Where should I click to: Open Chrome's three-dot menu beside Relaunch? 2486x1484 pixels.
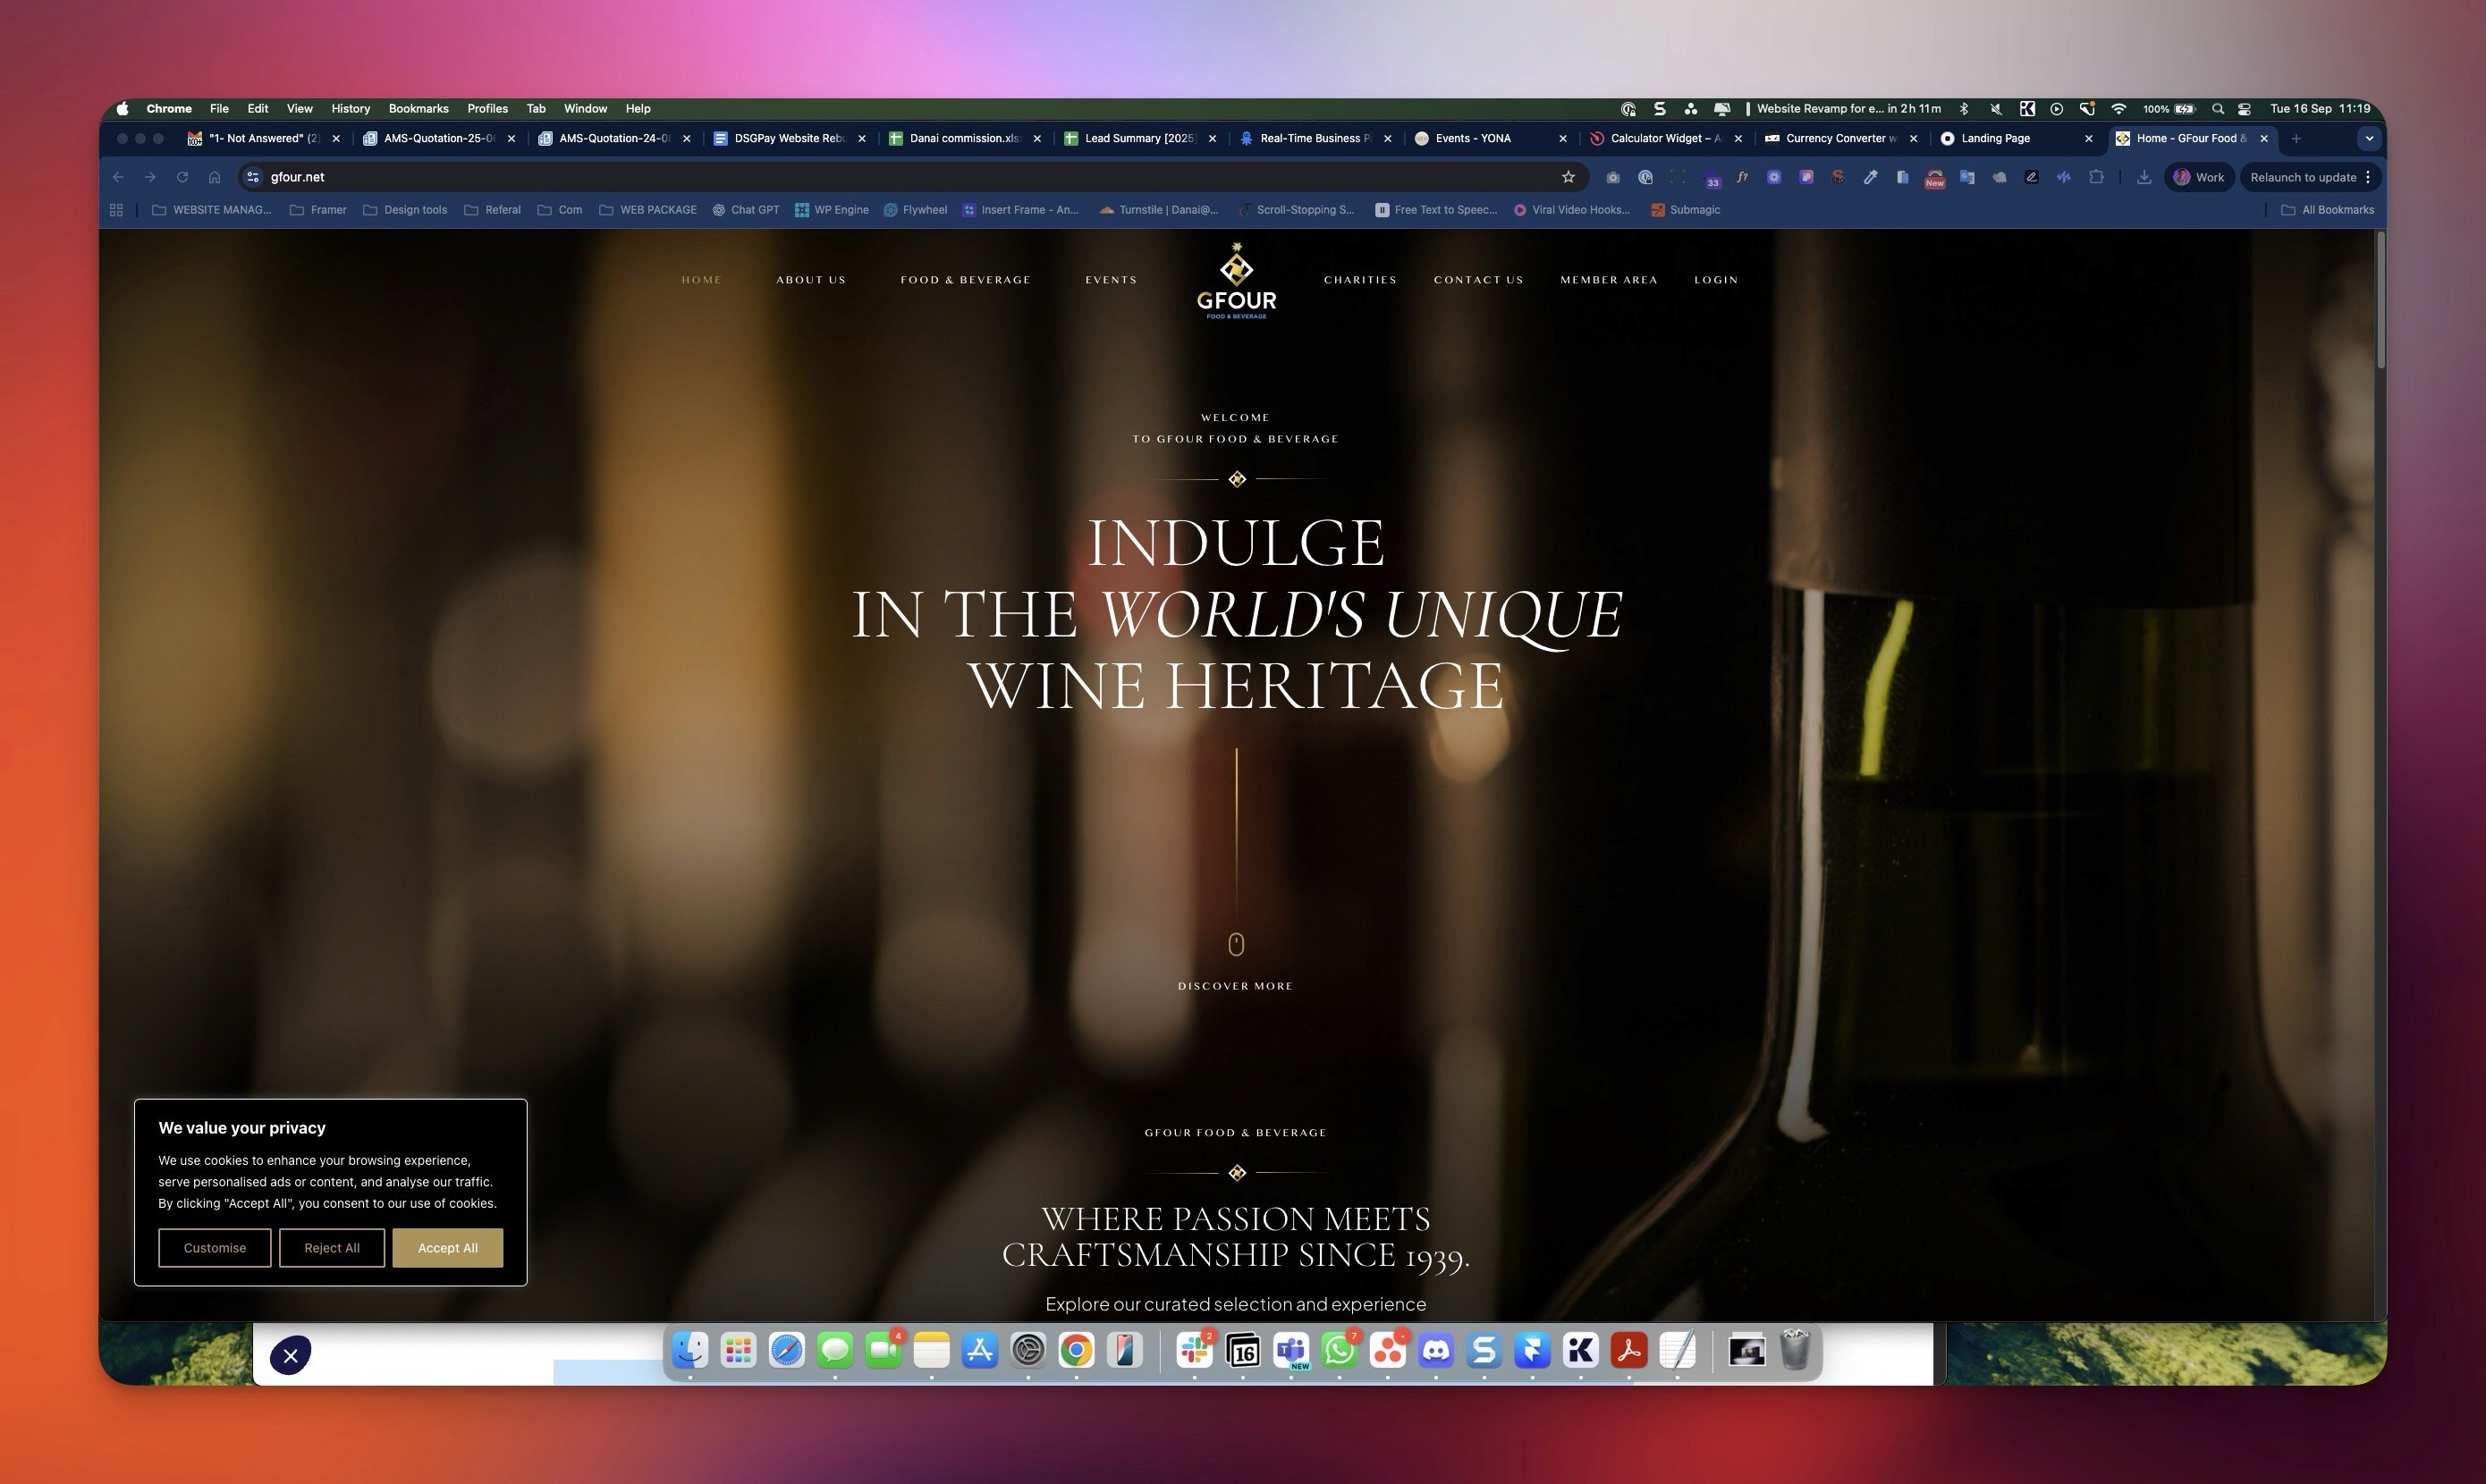pos(2368,177)
